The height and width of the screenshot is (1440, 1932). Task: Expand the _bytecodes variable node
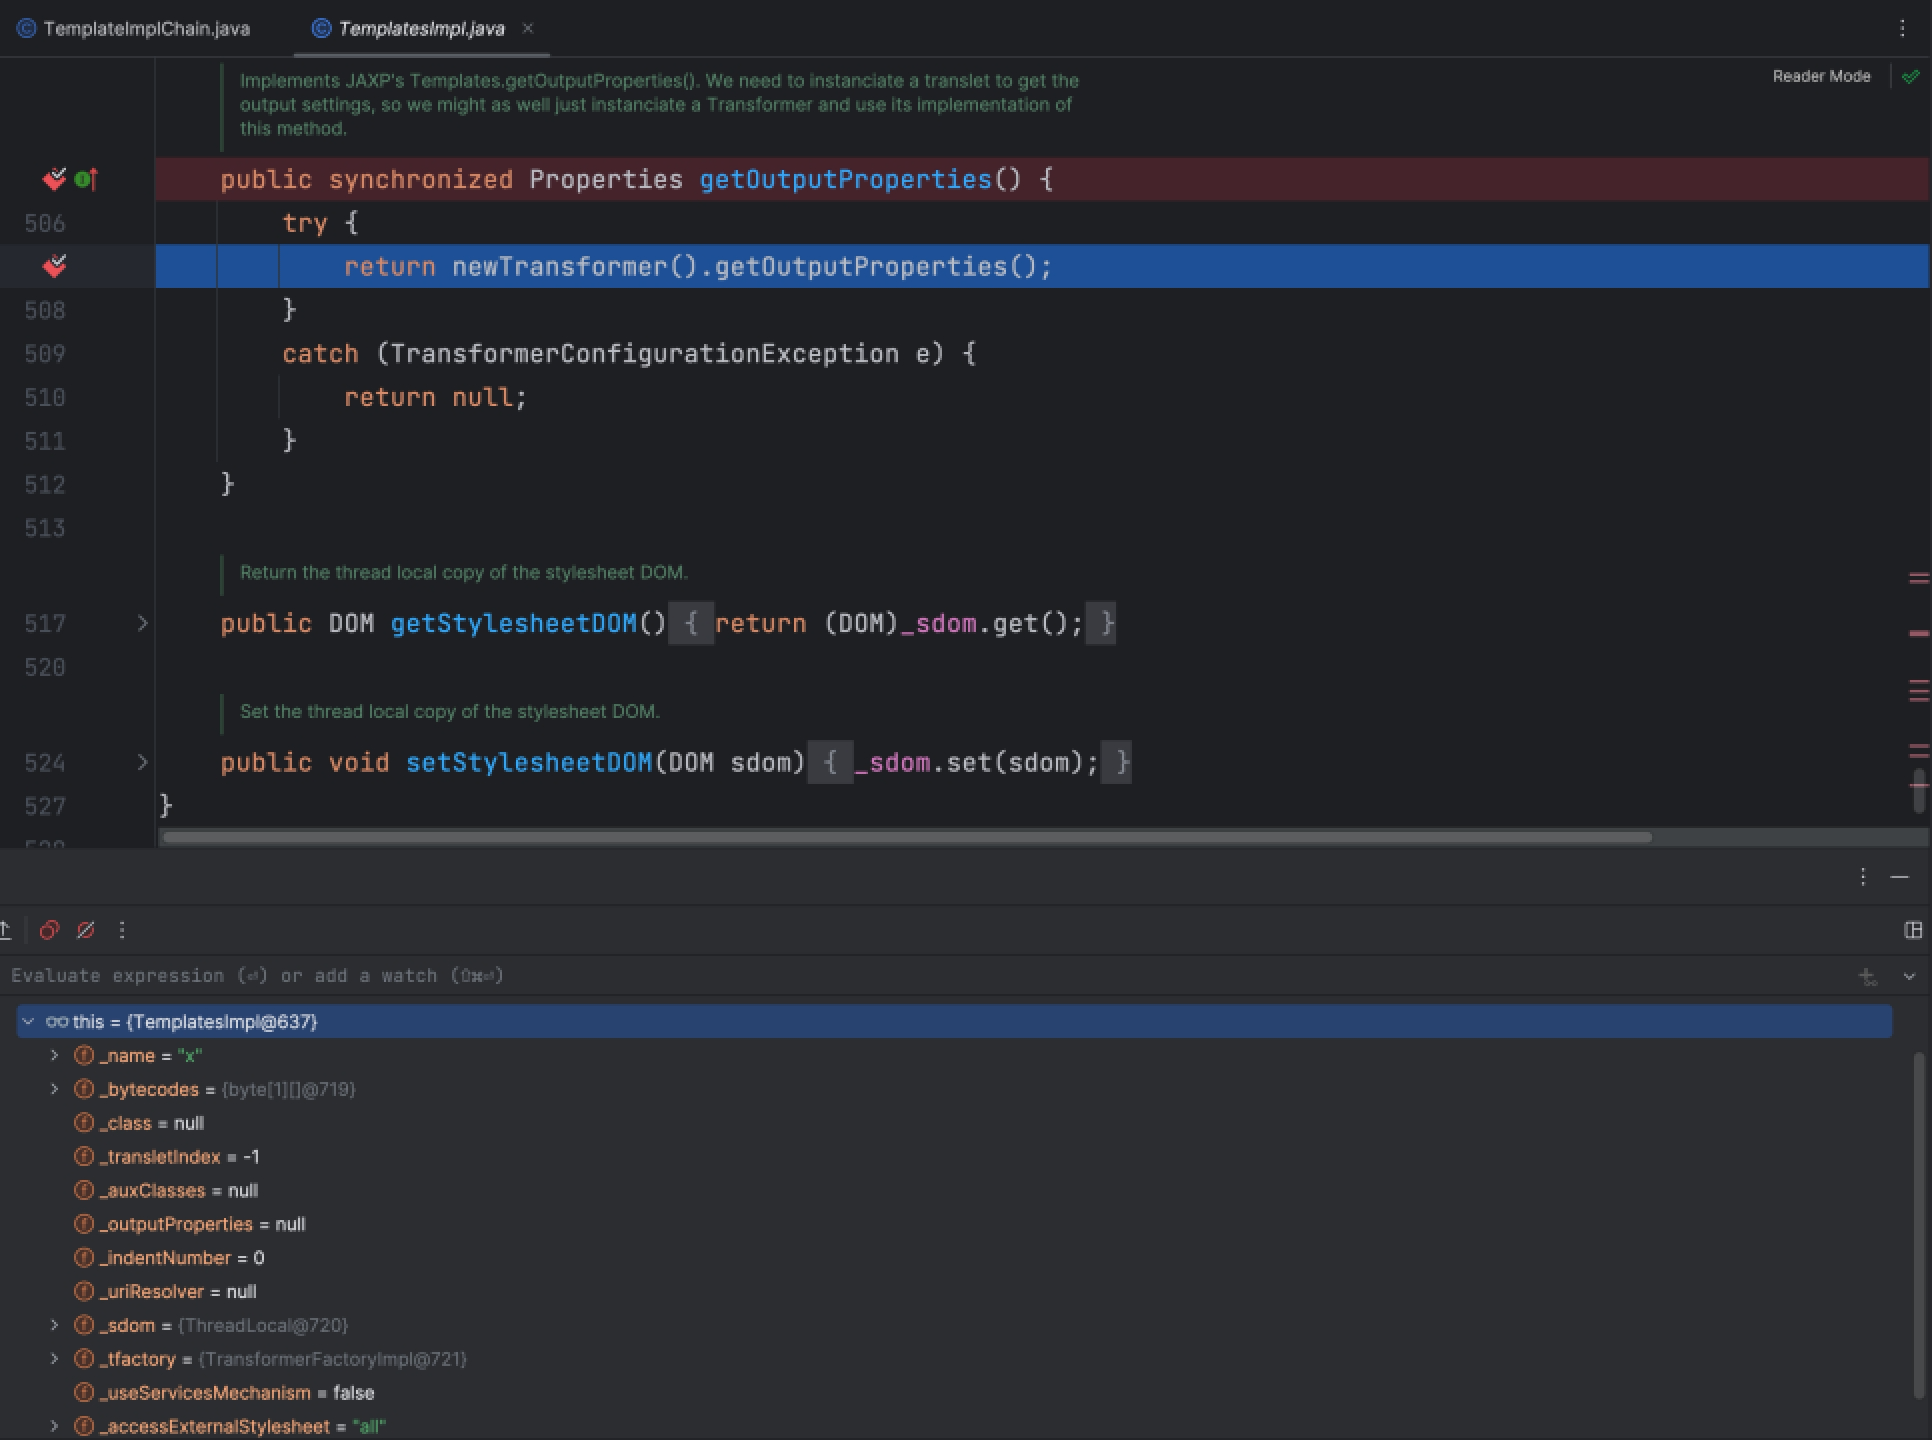point(55,1089)
